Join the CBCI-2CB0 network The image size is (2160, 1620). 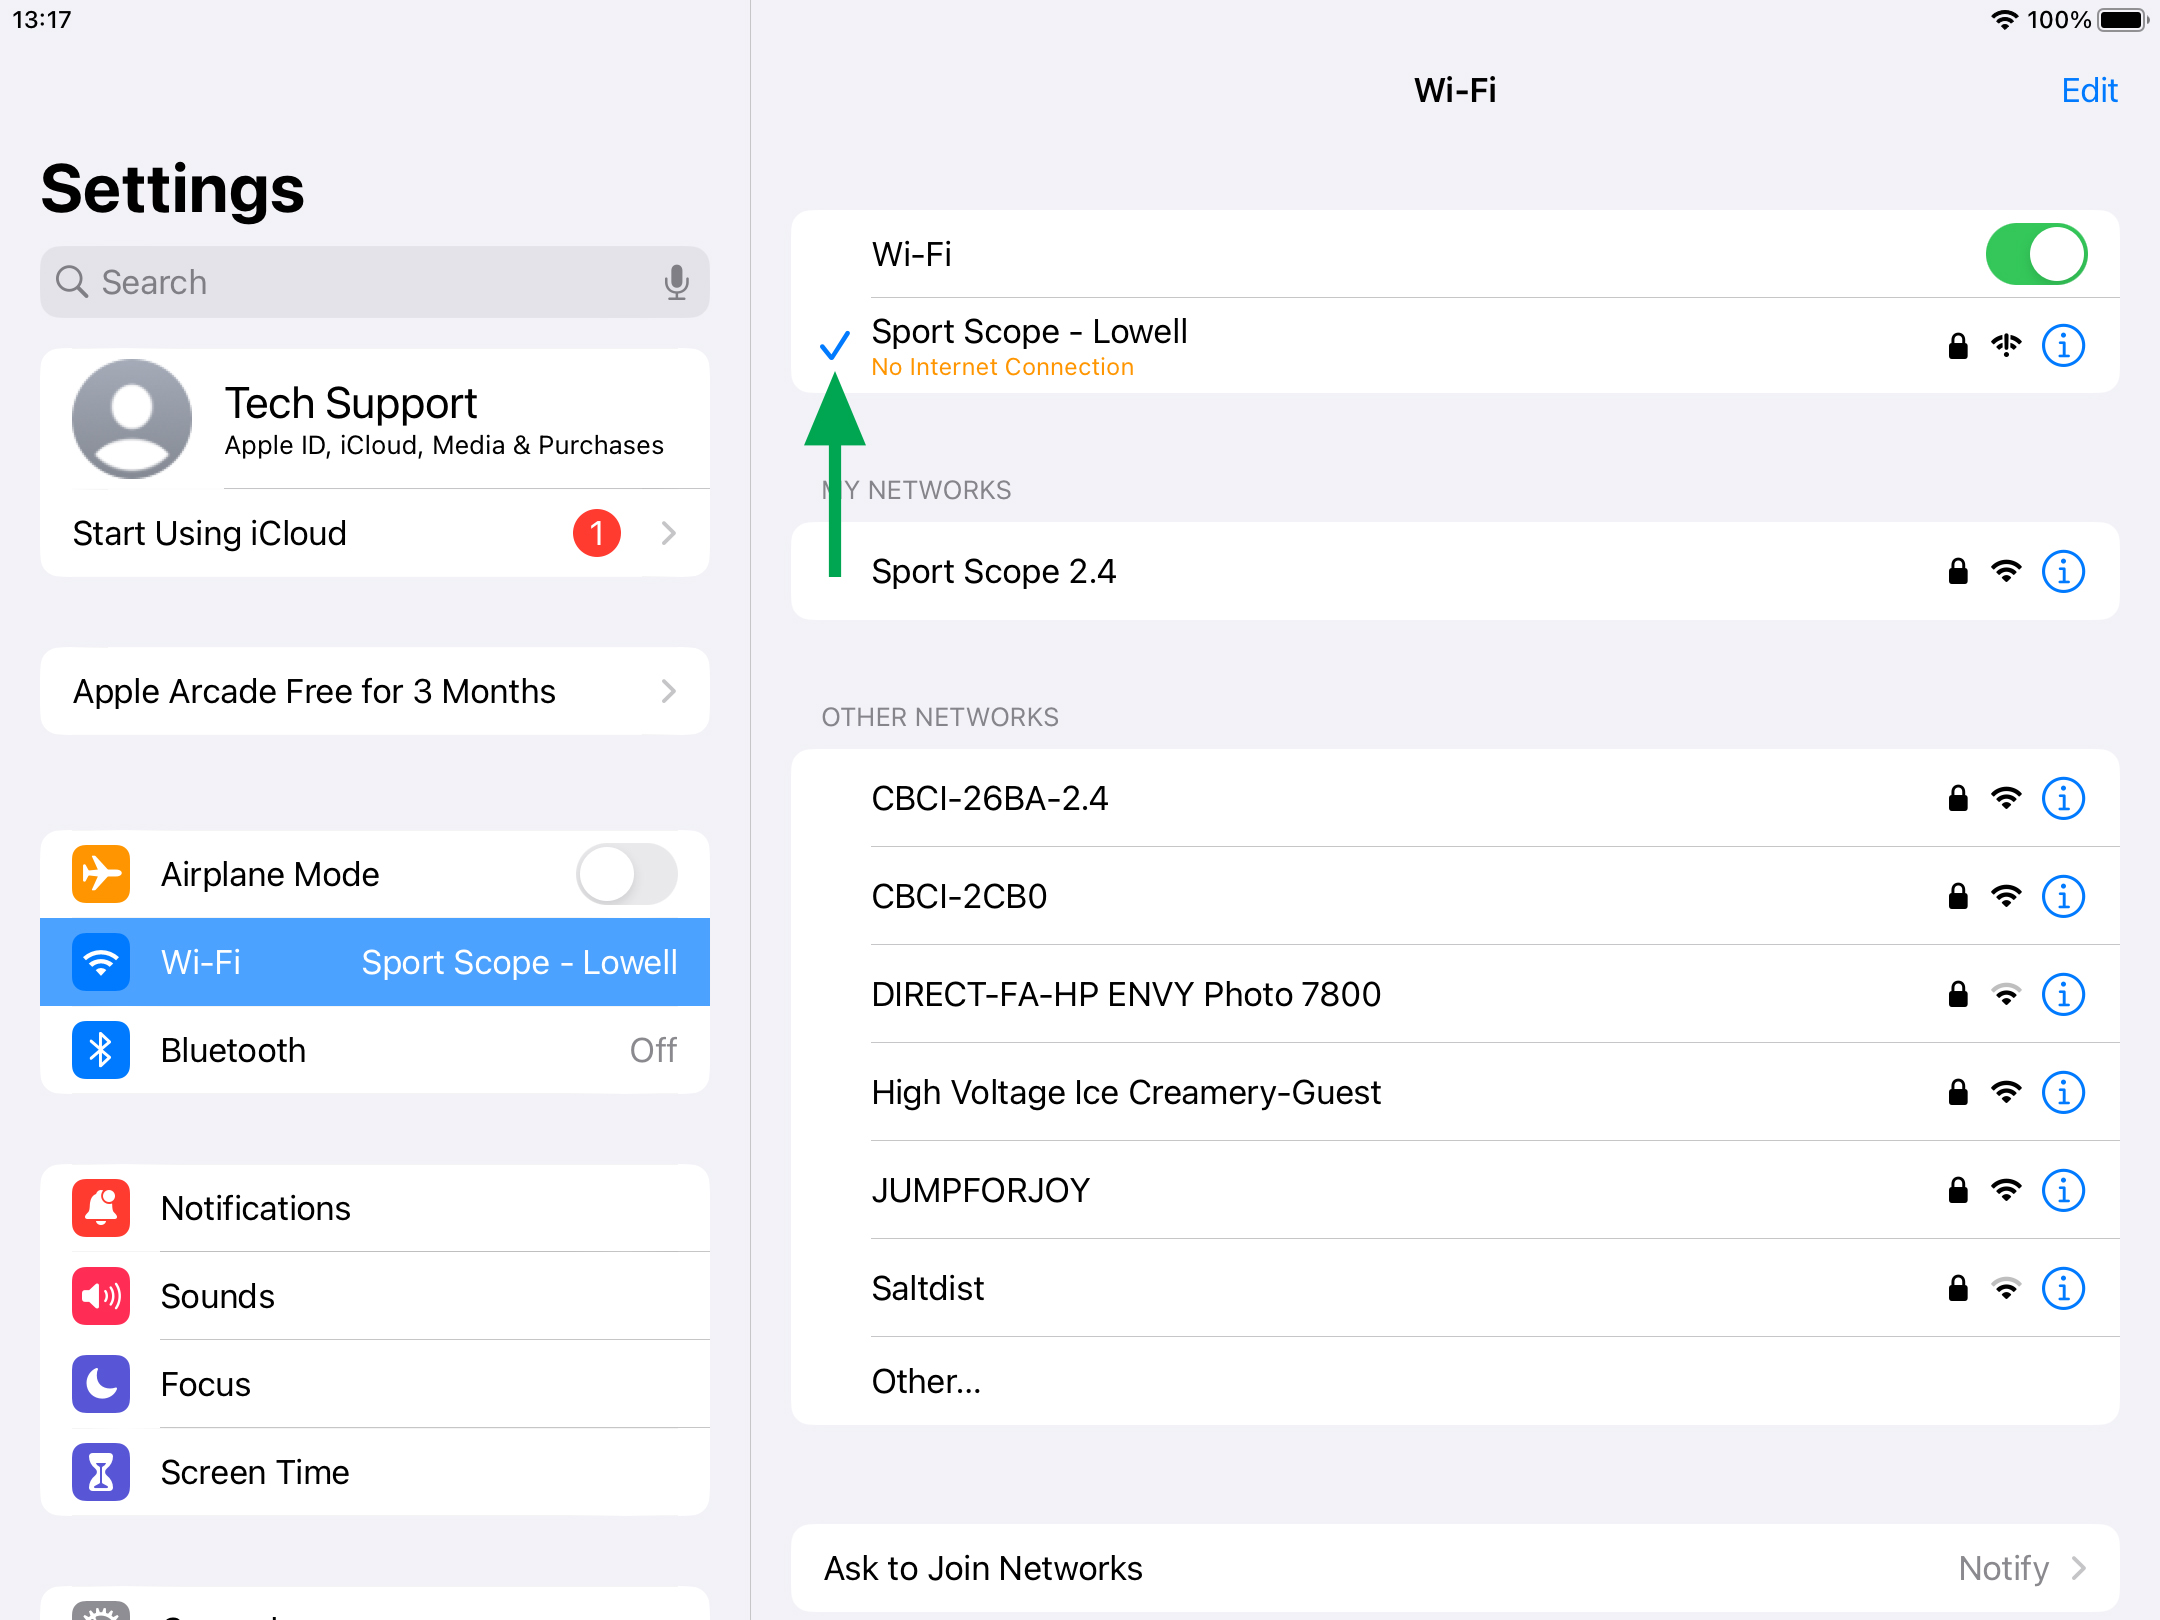pos(1455,896)
